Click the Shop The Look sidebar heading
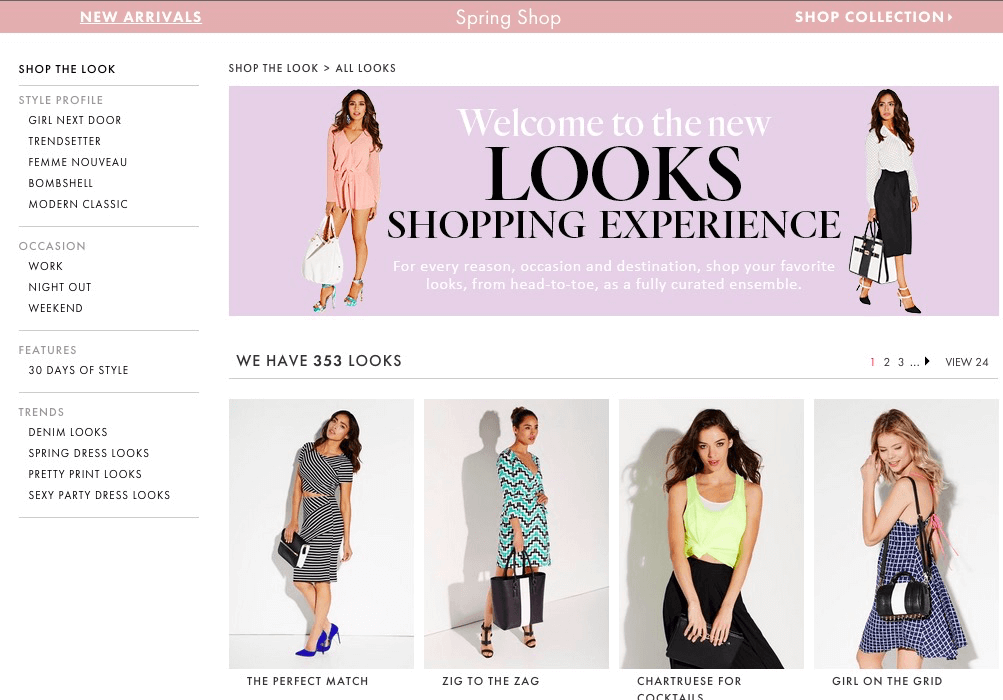Viewport: 1003px width, 700px height. 67,69
